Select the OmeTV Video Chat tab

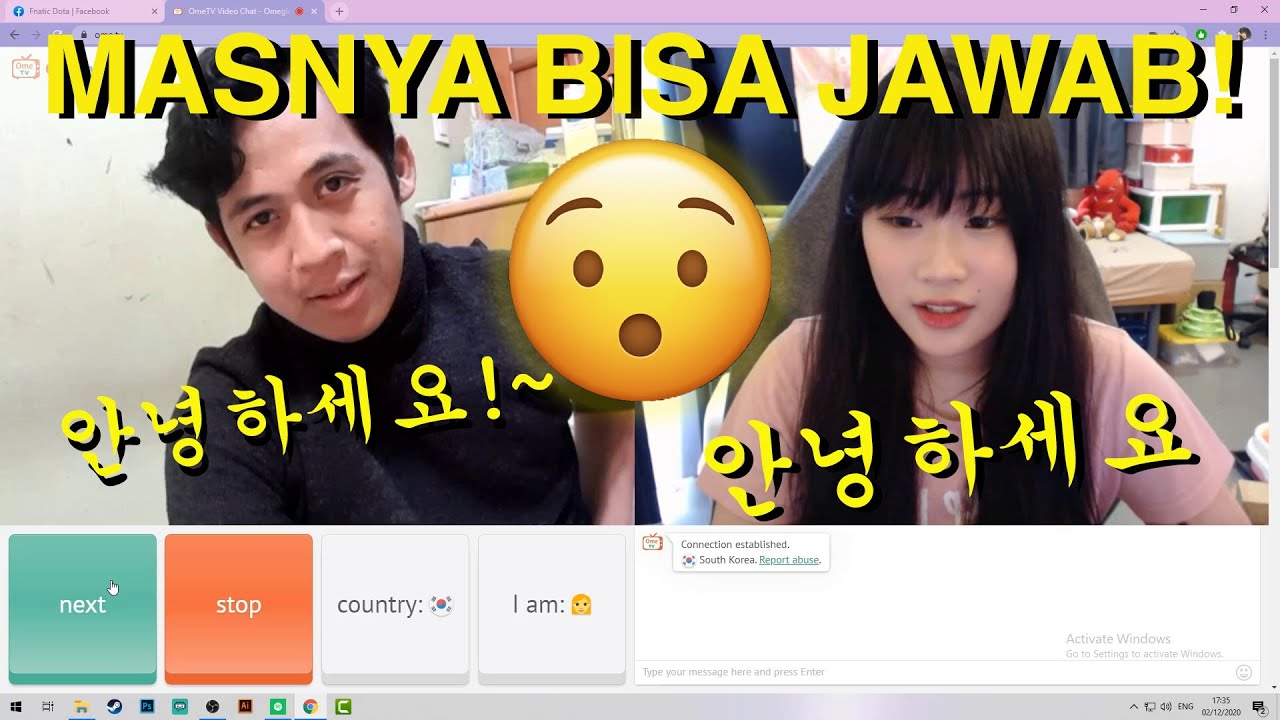(245, 11)
